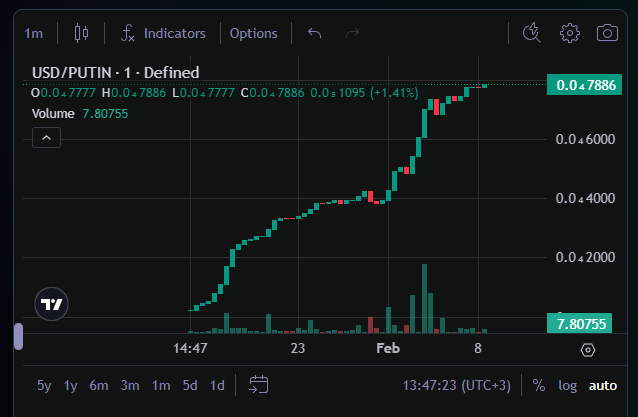The height and width of the screenshot is (417, 638).
Task: Click the 14:47 time axis label
Action: coord(190,348)
